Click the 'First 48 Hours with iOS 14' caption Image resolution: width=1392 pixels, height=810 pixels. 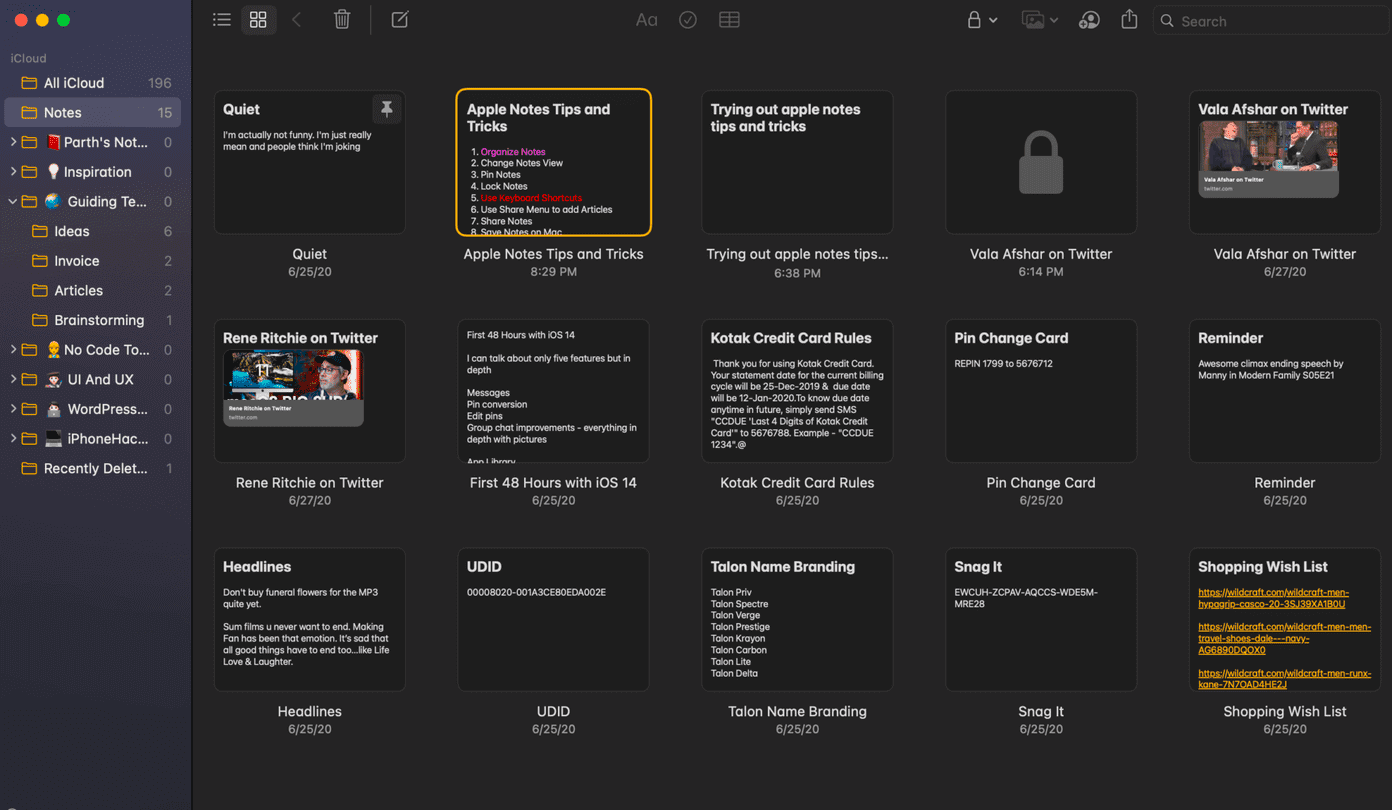click(x=553, y=482)
